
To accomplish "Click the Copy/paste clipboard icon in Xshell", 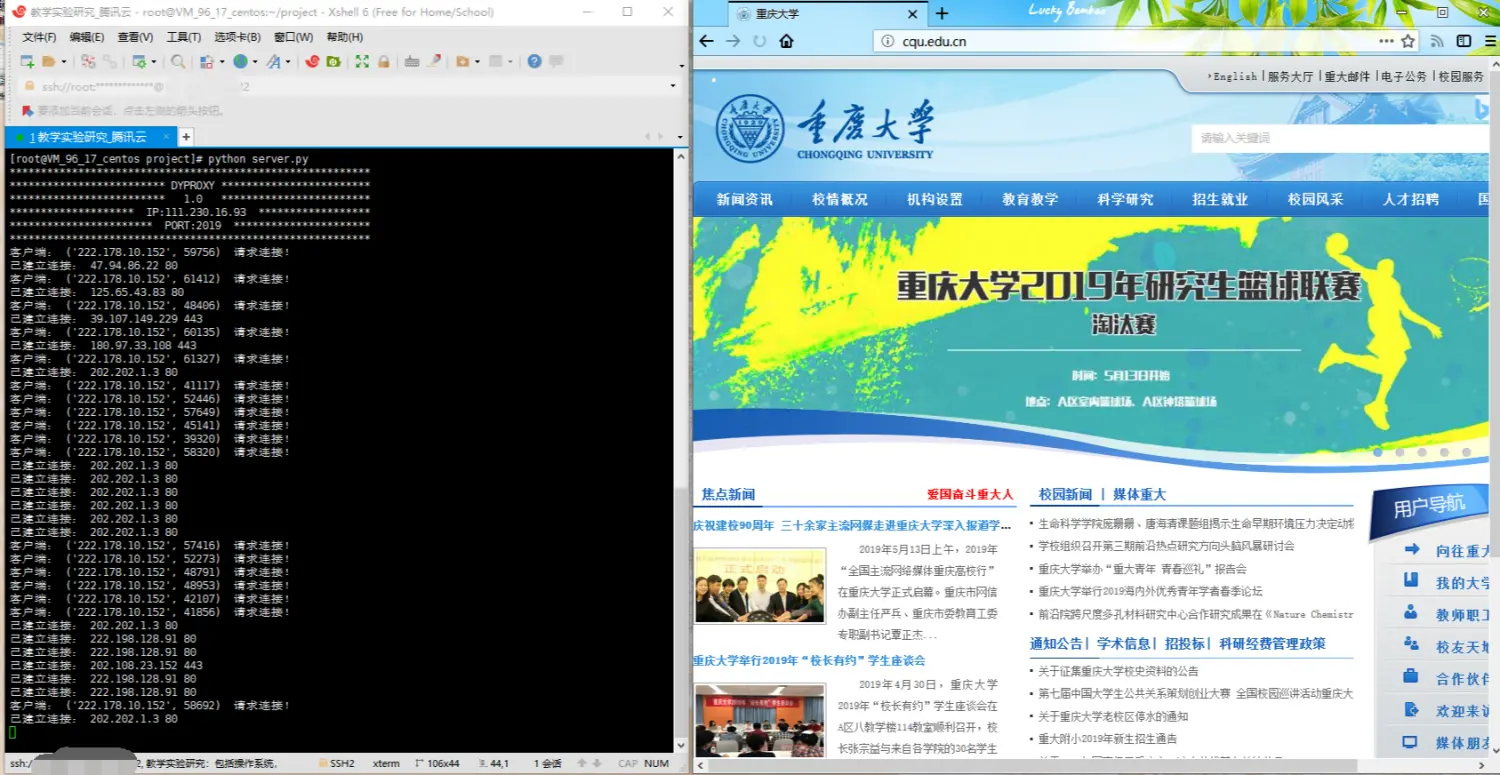I will (x=207, y=61).
